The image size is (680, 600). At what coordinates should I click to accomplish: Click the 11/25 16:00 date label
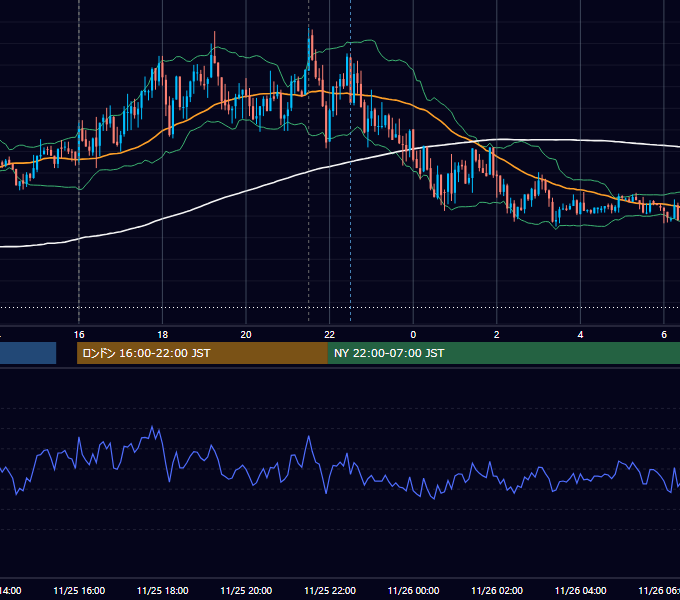click(x=79, y=591)
